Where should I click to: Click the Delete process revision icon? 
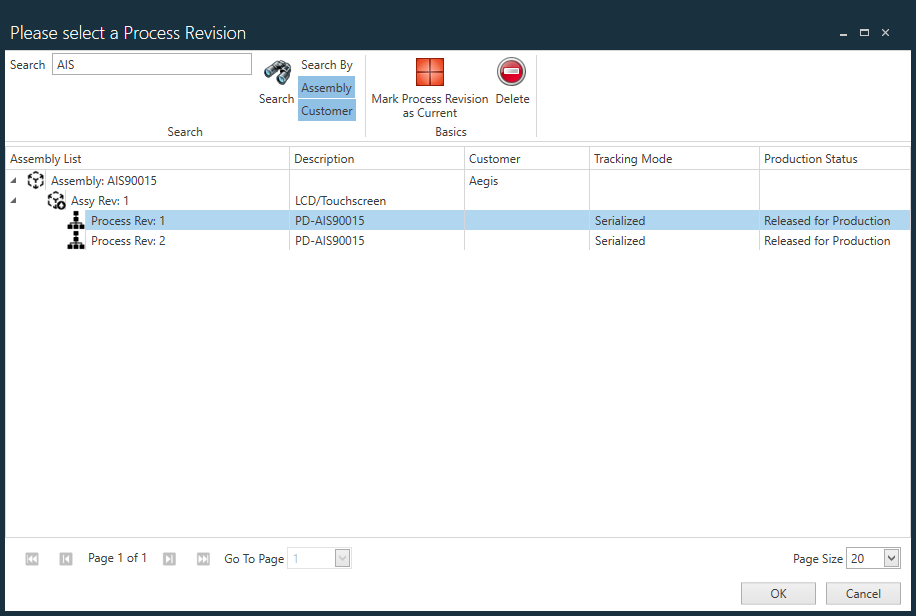[512, 72]
